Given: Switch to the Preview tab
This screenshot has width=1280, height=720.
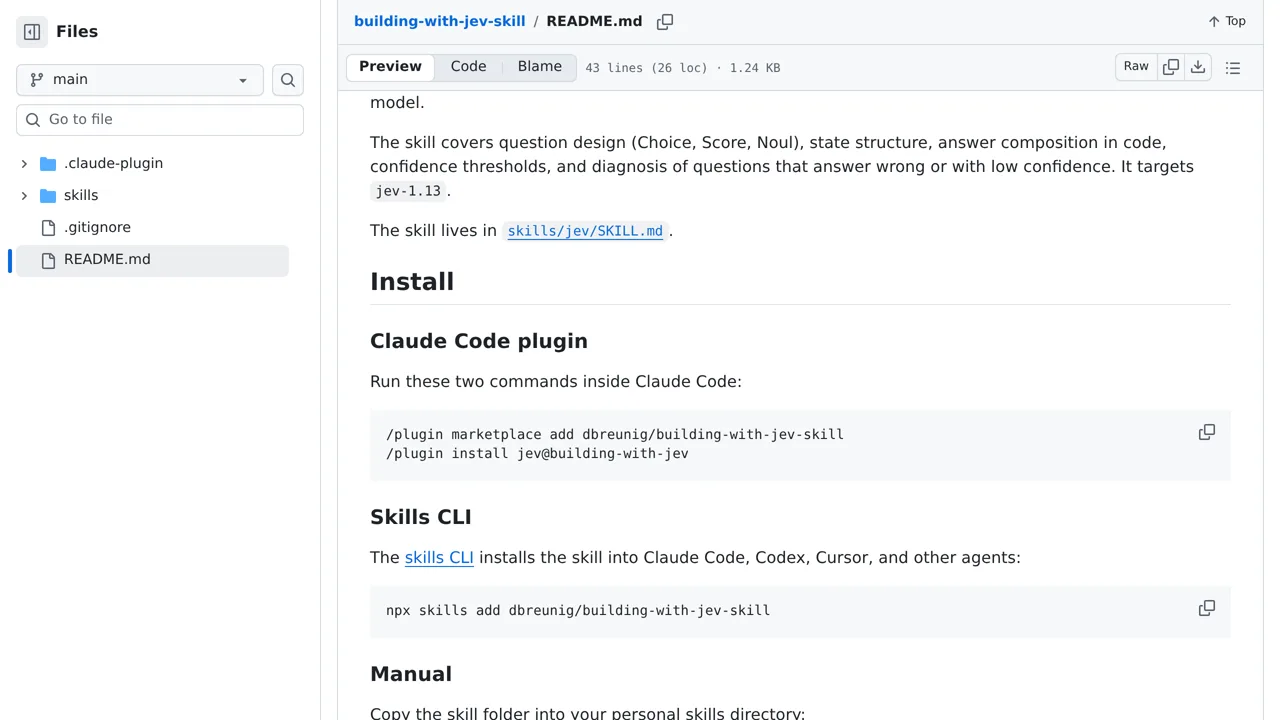Looking at the screenshot, I should (390, 67).
